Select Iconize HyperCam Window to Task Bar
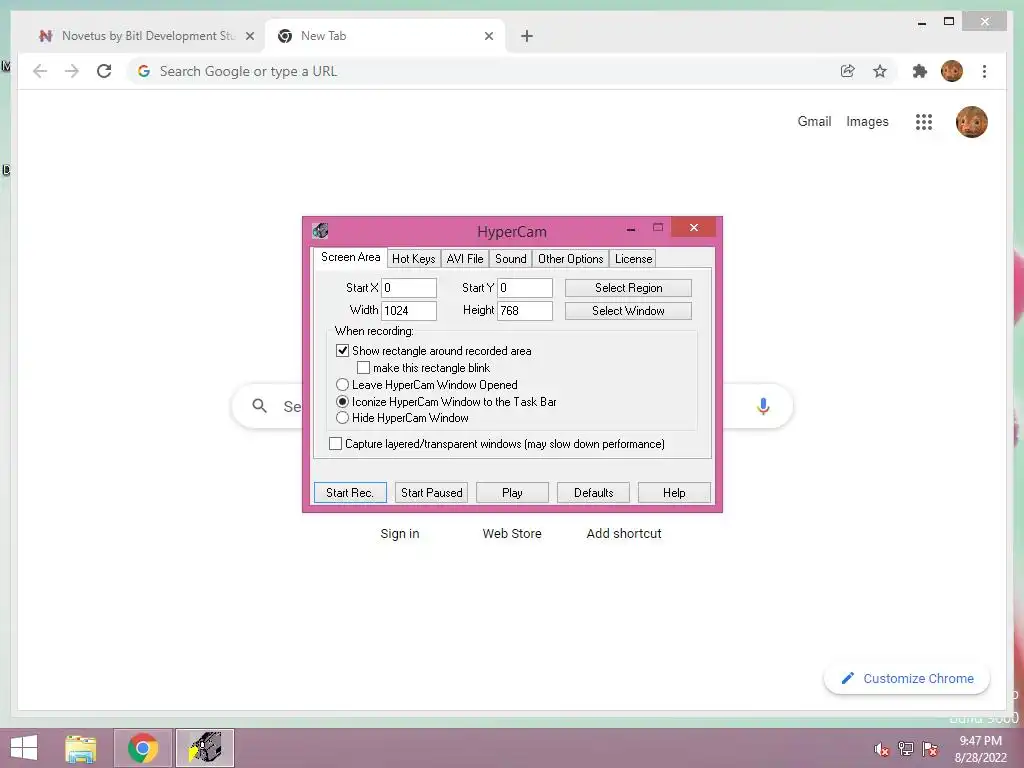 coord(342,402)
